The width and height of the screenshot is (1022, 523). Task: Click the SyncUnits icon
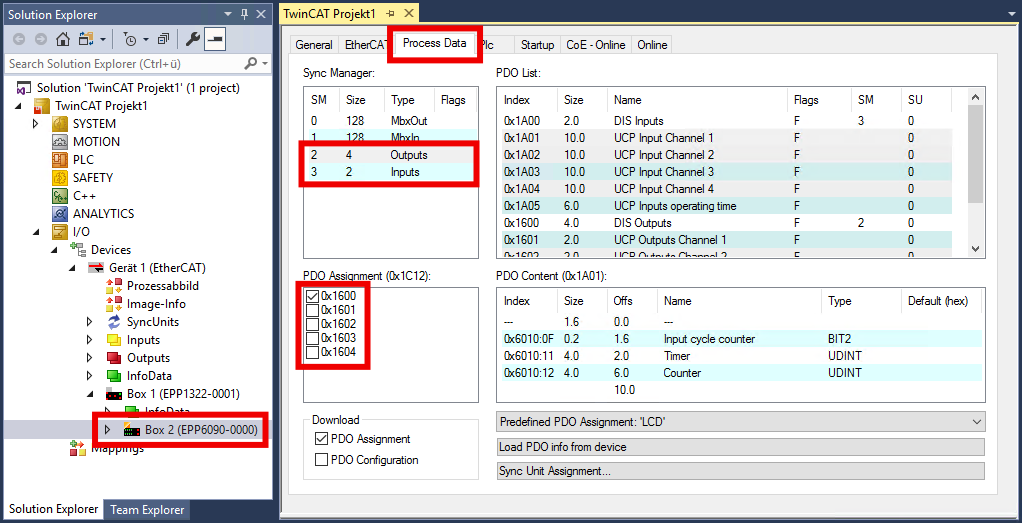[115, 321]
